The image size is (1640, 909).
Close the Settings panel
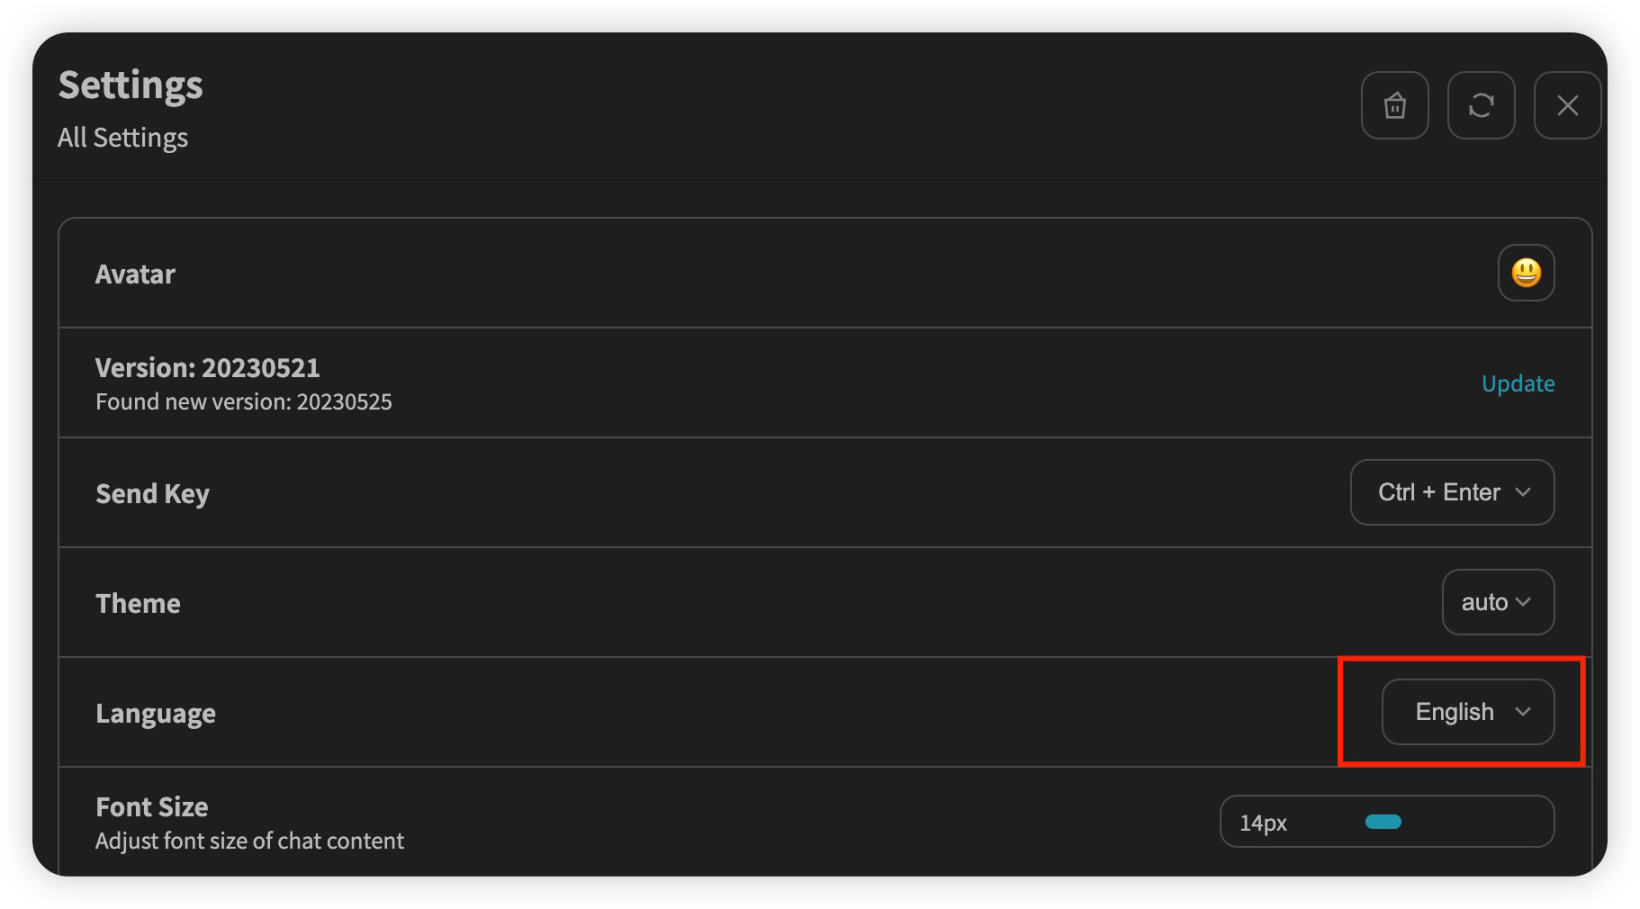pyautogui.click(x=1567, y=106)
